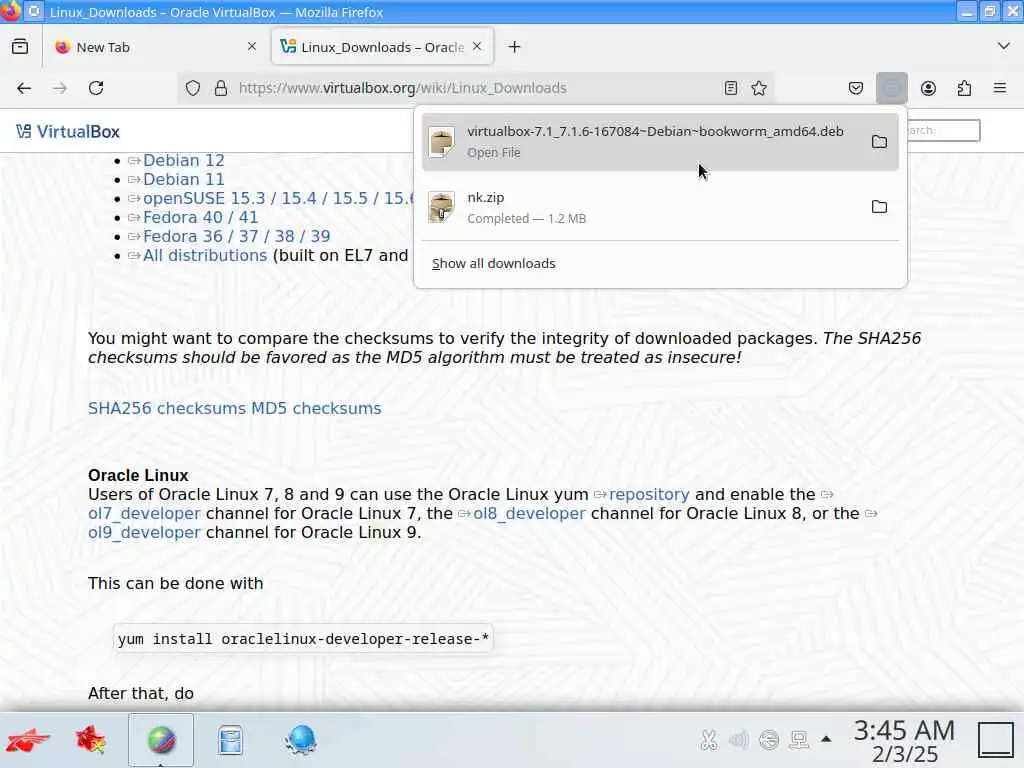Close the downloads panel via toolbar button
The width and height of the screenshot is (1024, 768).
coord(891,88)
